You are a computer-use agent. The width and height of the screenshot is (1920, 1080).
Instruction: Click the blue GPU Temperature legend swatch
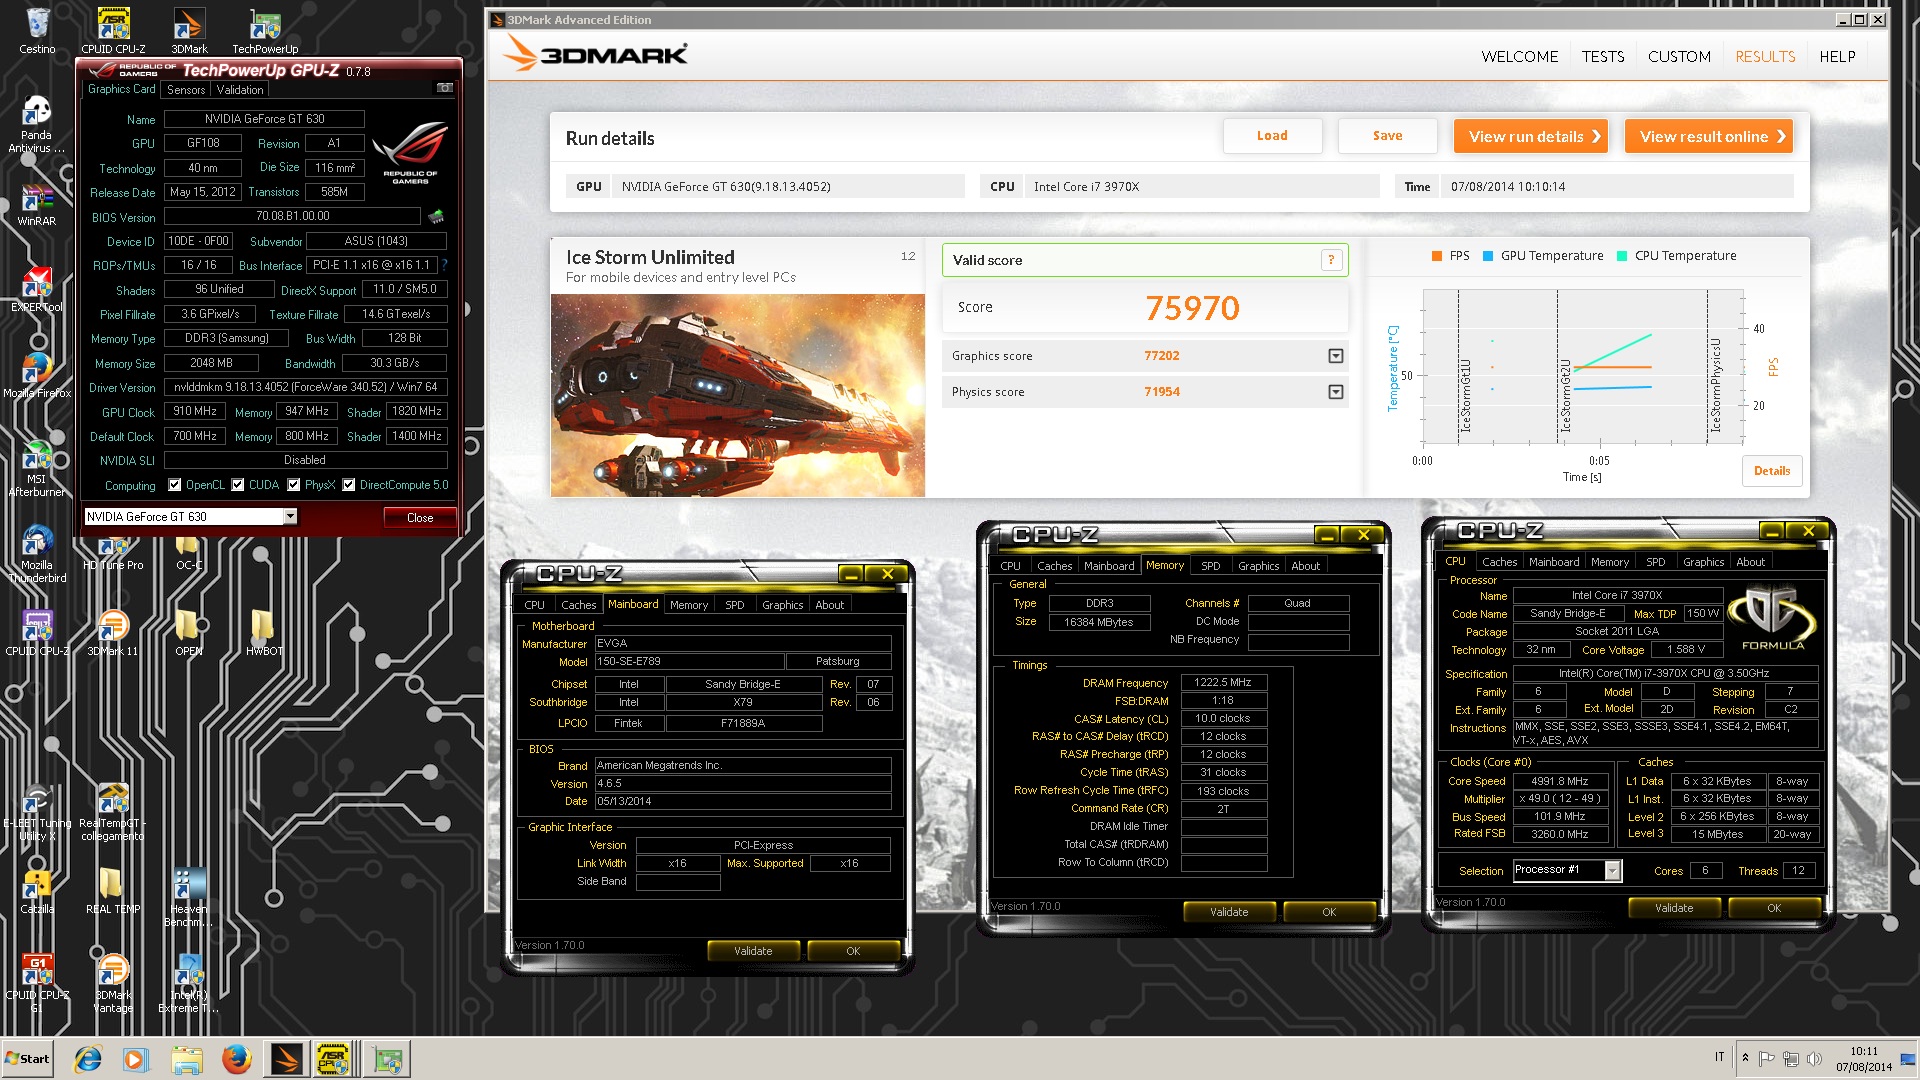(1487, 256)
